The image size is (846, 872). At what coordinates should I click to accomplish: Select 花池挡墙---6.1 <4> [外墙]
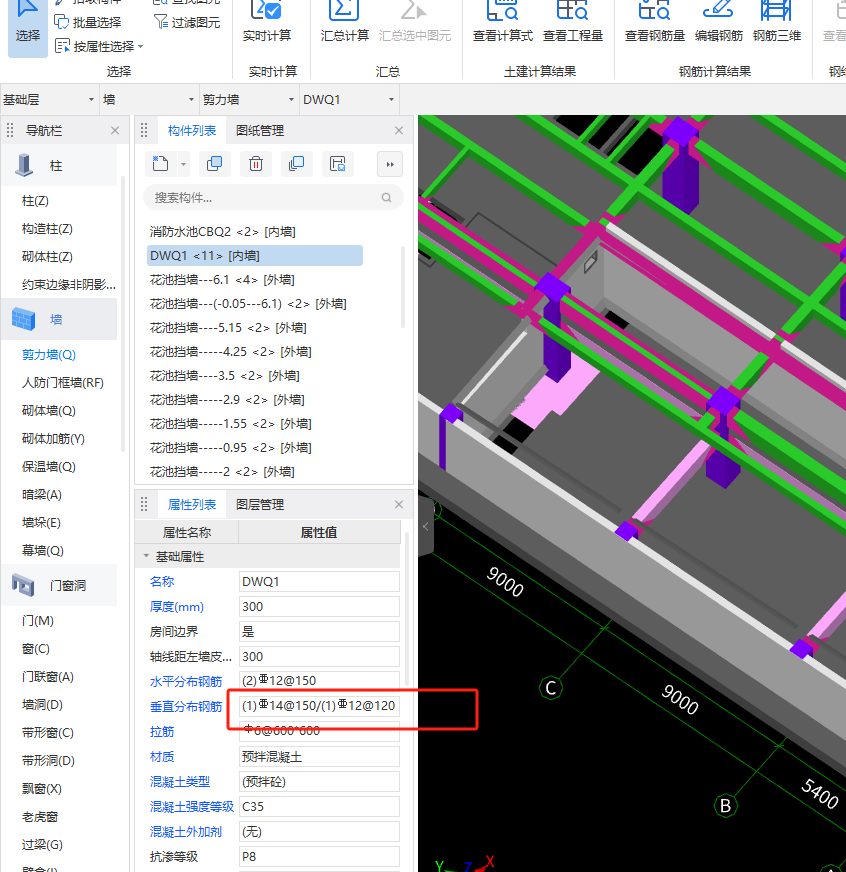pyautogui.click(x=222, y=280)
